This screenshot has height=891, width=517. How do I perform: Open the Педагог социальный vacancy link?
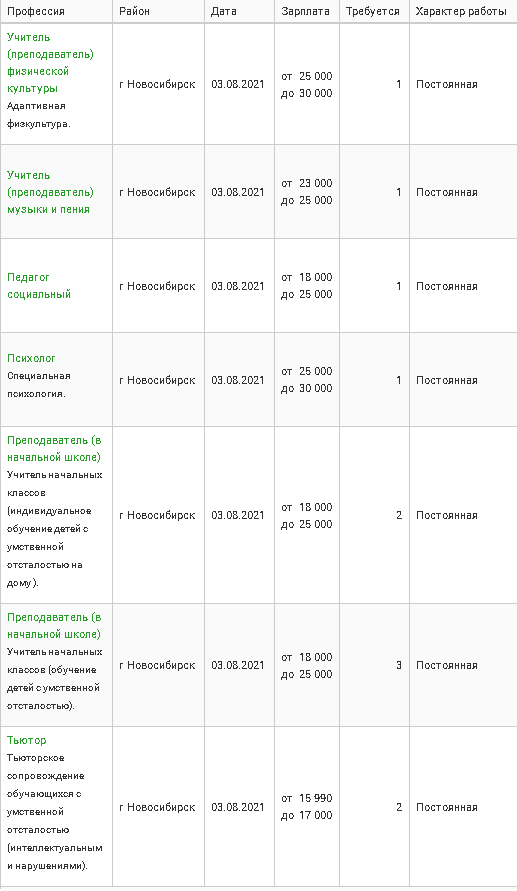[39, 285]
